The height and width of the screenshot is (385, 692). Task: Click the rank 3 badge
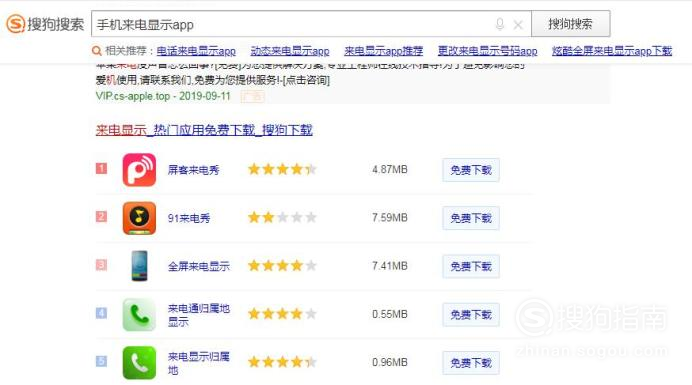pyautogui.click(x=102, y=265)
